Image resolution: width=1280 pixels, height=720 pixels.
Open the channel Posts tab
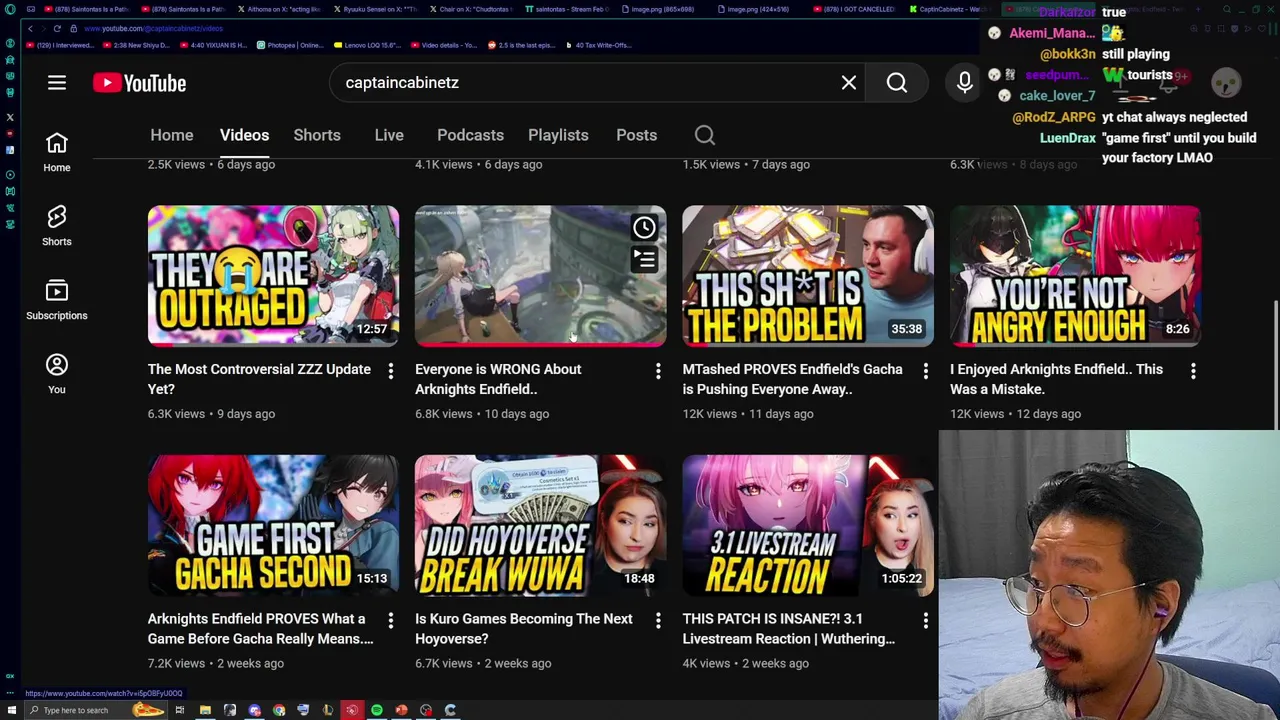[636, 135]
